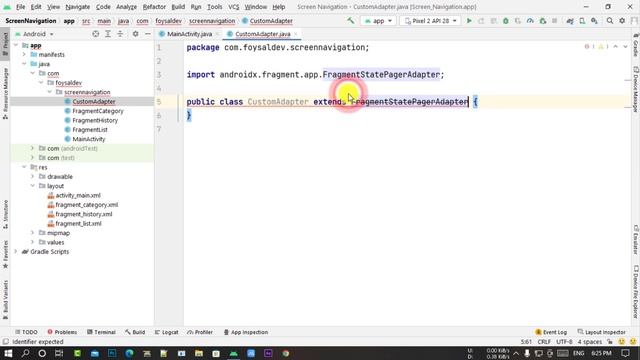Click the UTF-8 encoding in the status bar
Image resolution: width=640 pixels, height=360 pixels.
[x=564, y=342]
